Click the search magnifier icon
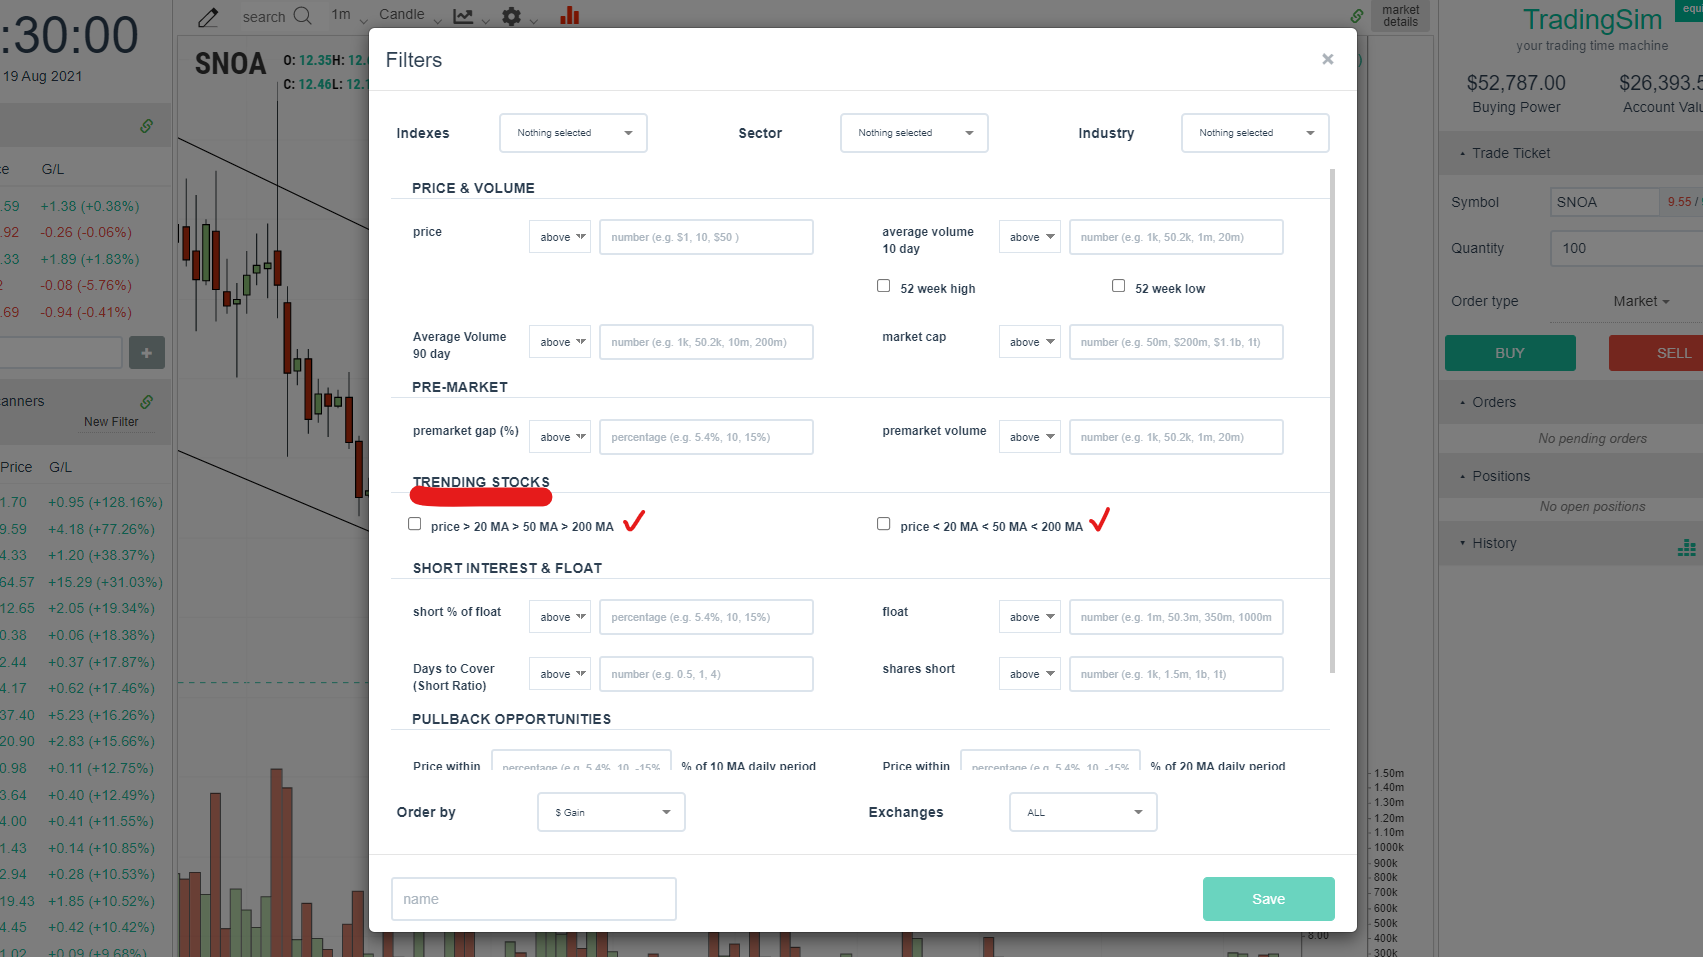The image size is (1703, 957). [303, 16]
